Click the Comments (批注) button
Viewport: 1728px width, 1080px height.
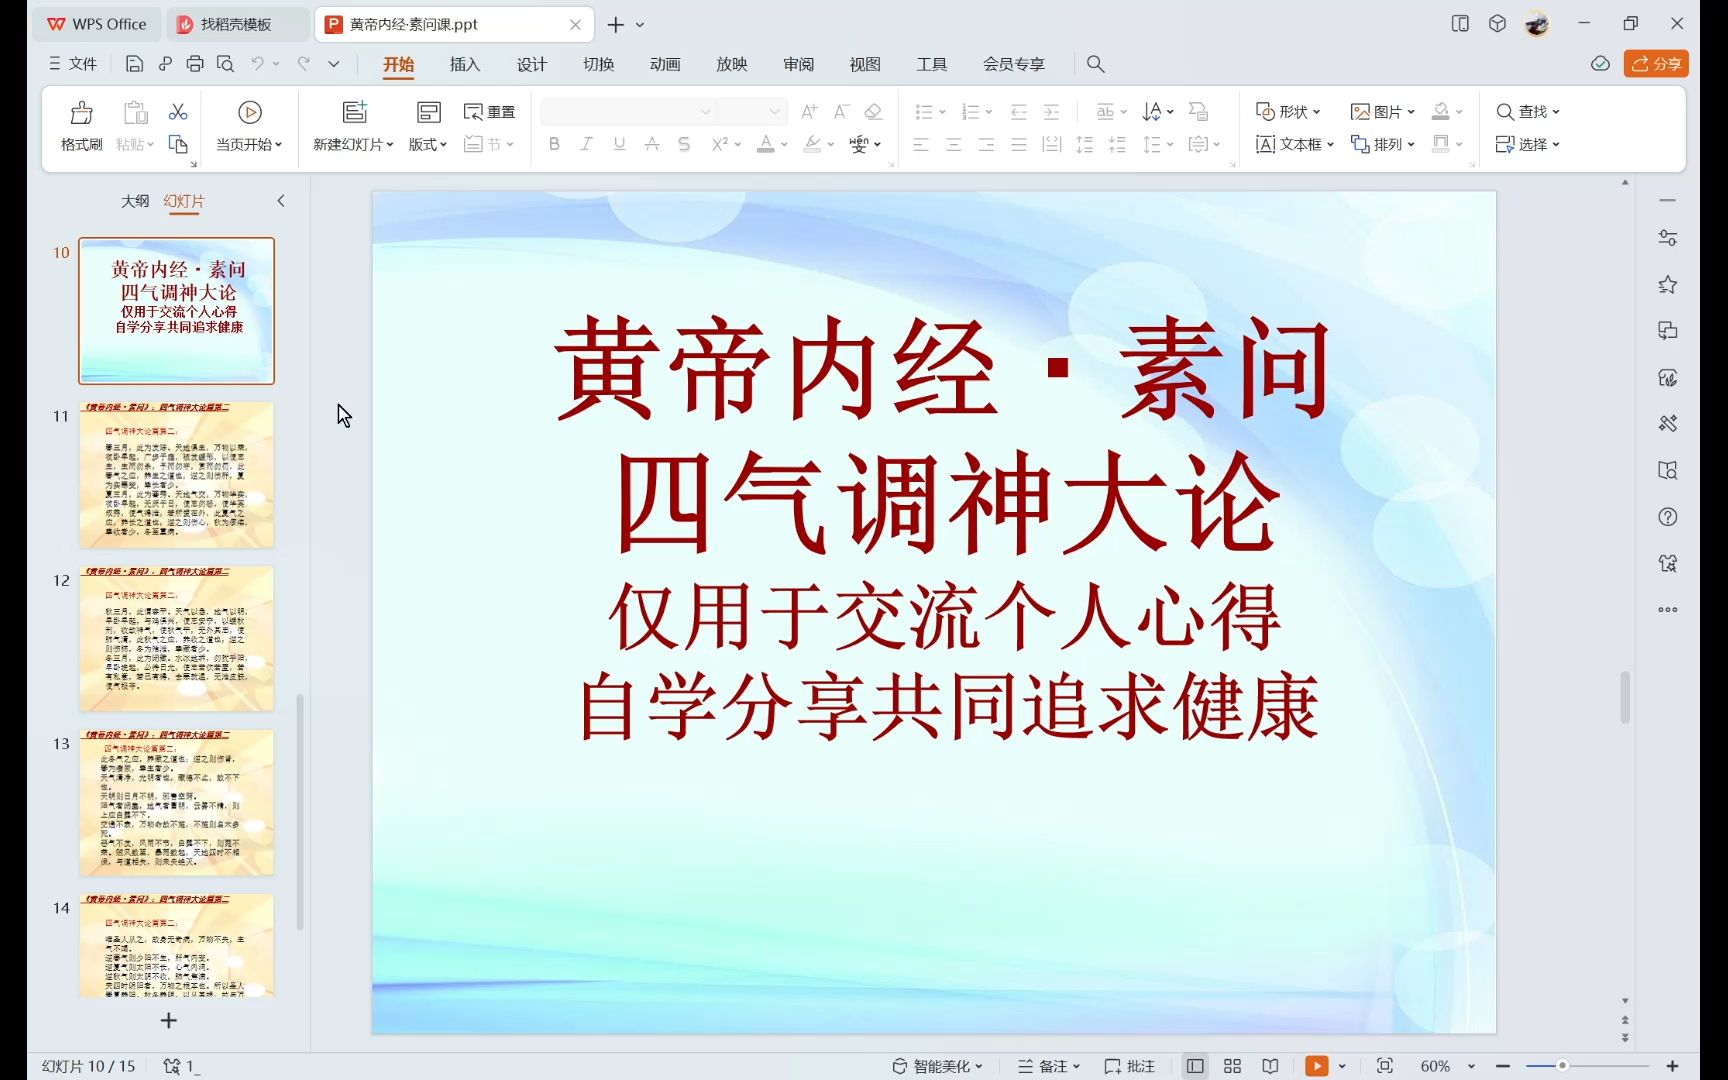pyautogui.click(x=1130, y=1066)
